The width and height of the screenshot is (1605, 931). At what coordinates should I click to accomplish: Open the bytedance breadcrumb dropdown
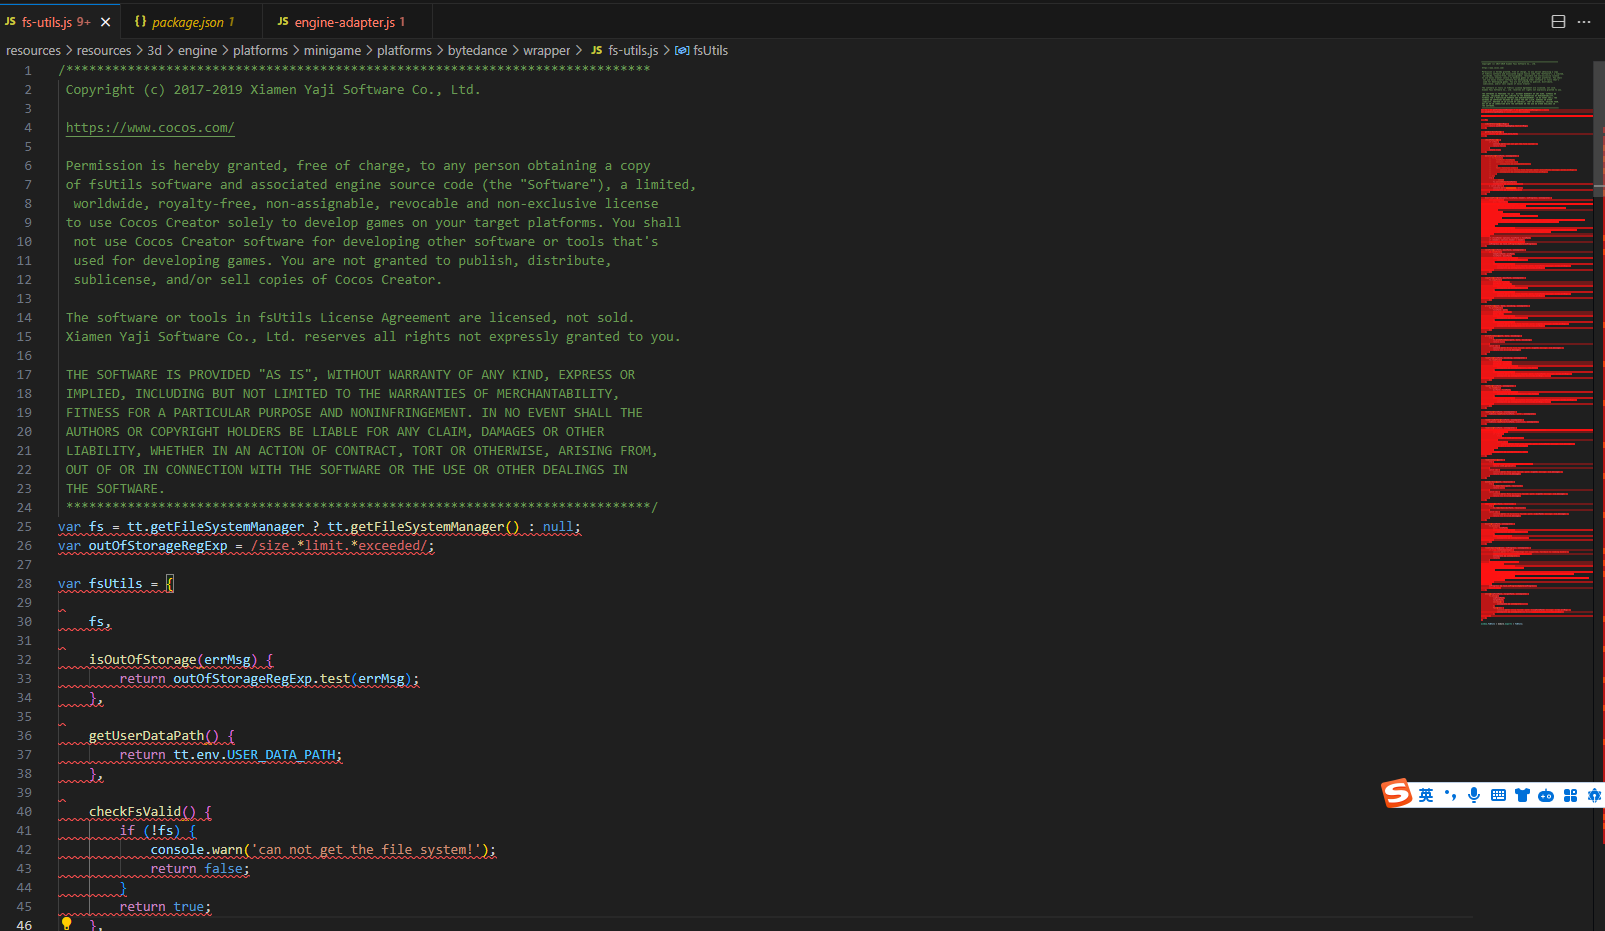tap(477, 50)
